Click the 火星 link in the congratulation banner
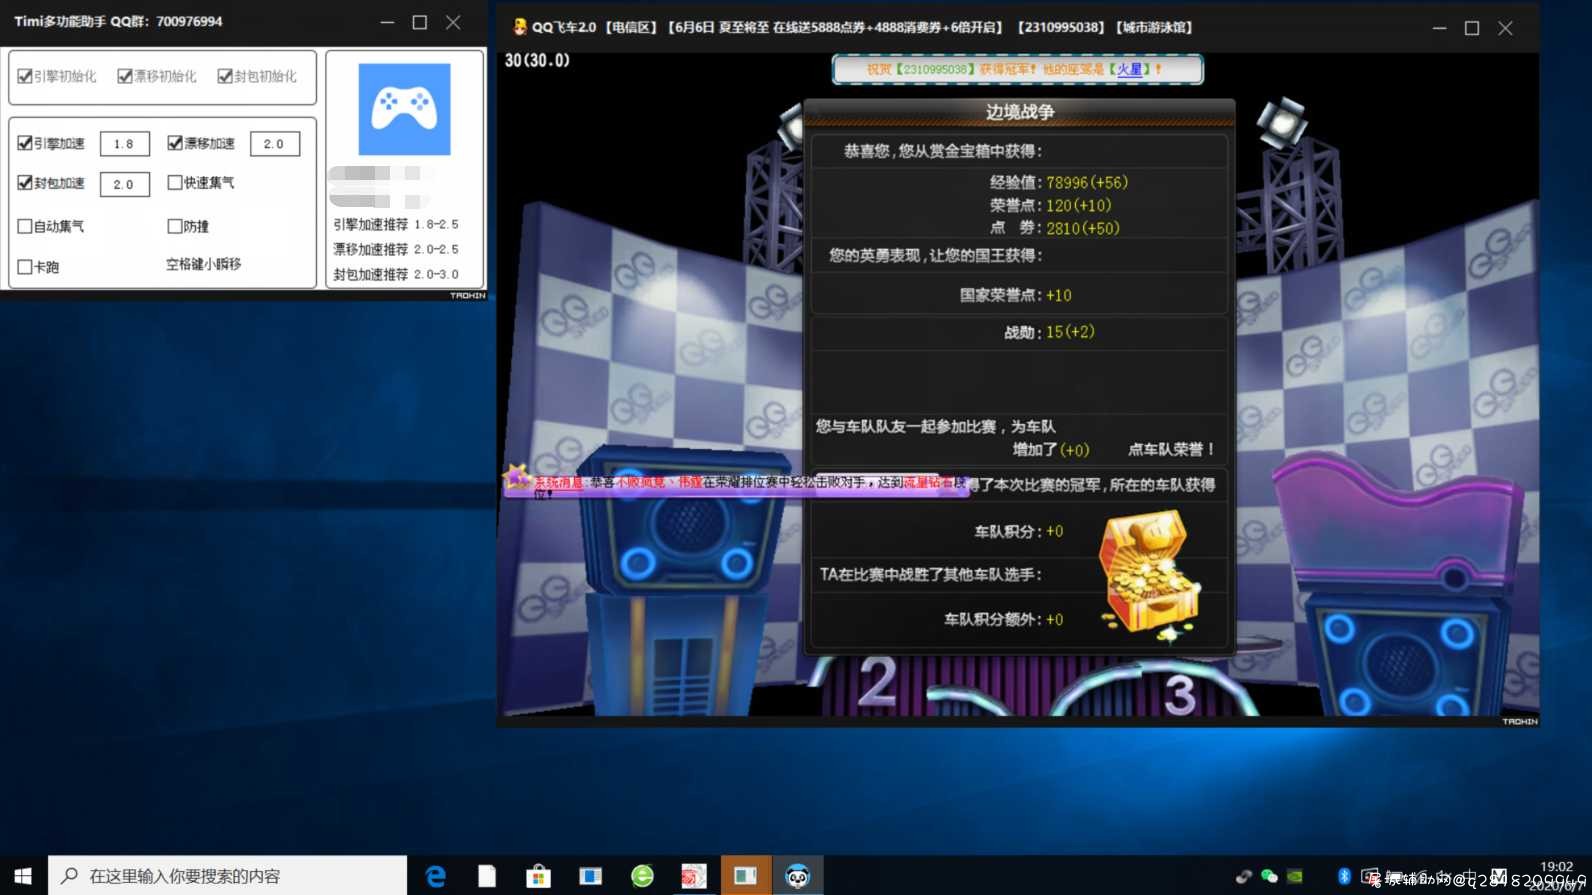This screenshot has width=1592, height=895. (1130, 69)
